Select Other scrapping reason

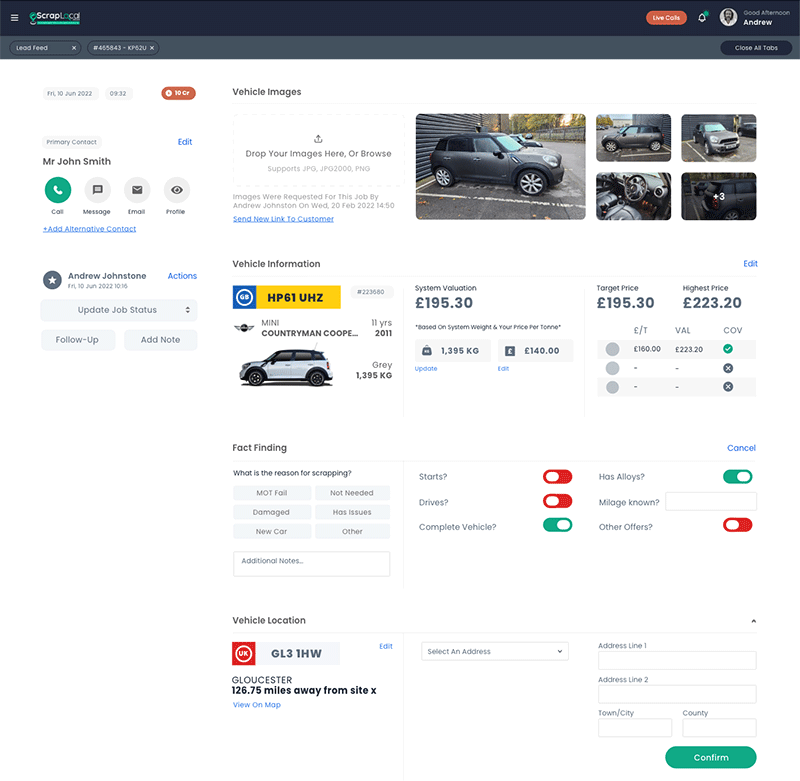point(352,532)
